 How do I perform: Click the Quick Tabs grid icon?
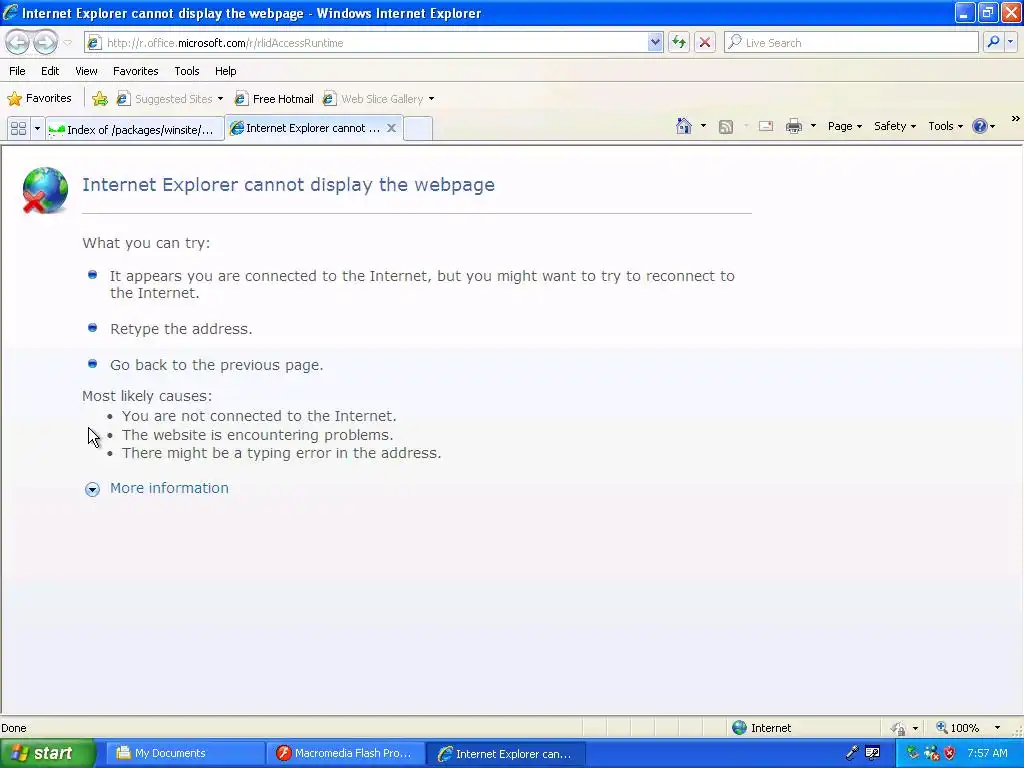click(18, 129)
